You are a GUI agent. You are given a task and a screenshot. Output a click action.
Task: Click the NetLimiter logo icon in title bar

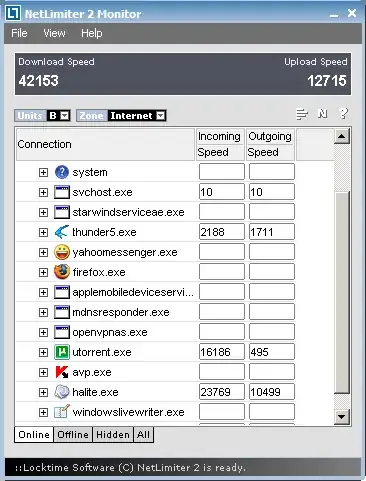[x=13, y=13]
